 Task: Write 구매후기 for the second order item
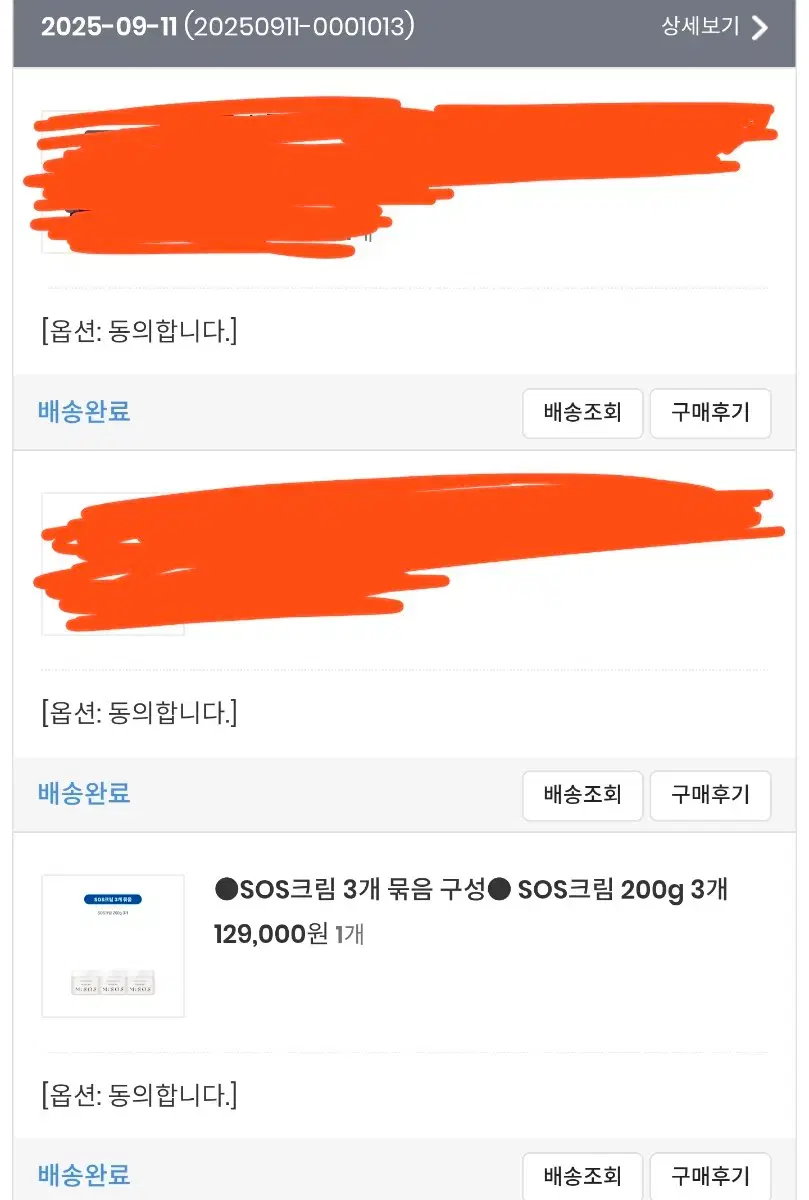[x=710, y=795]
